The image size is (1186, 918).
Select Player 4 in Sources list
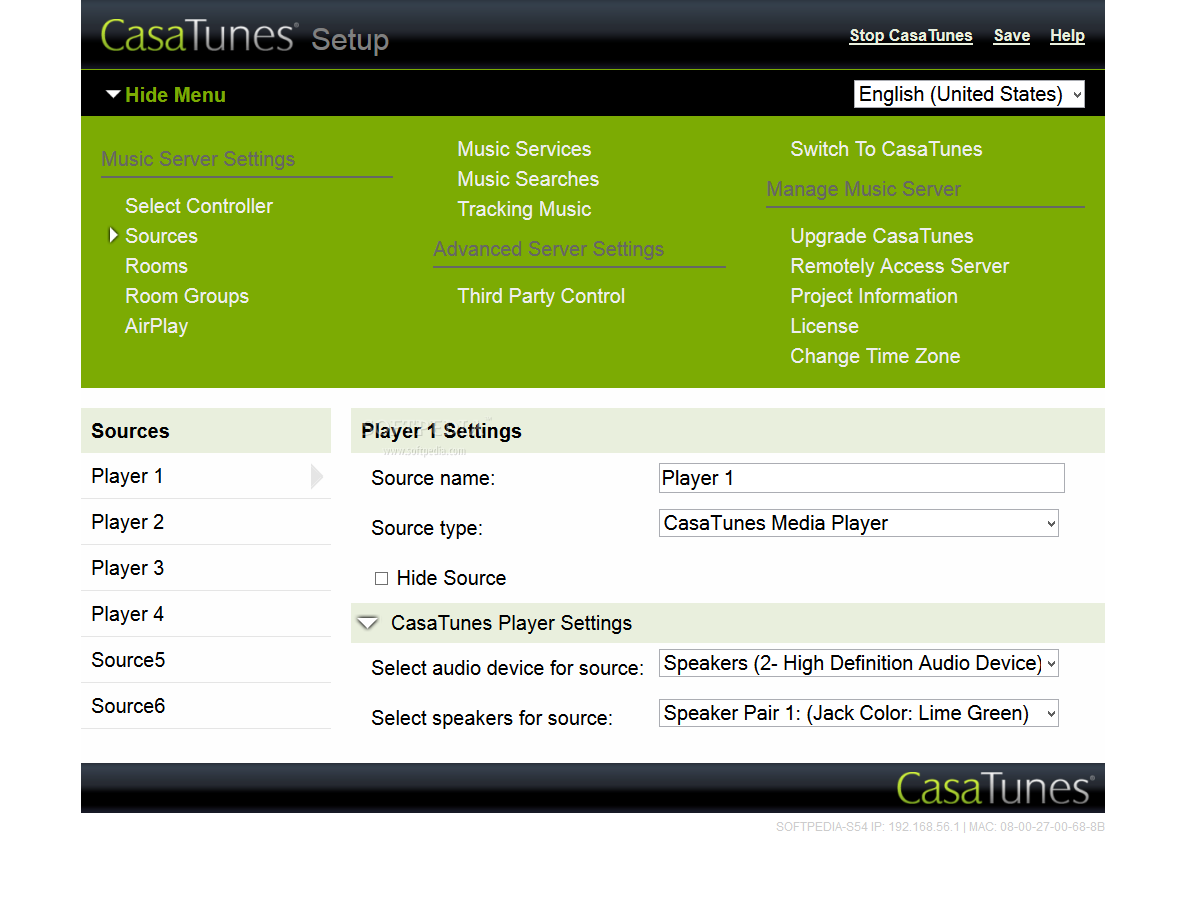[x=206, y=614]
